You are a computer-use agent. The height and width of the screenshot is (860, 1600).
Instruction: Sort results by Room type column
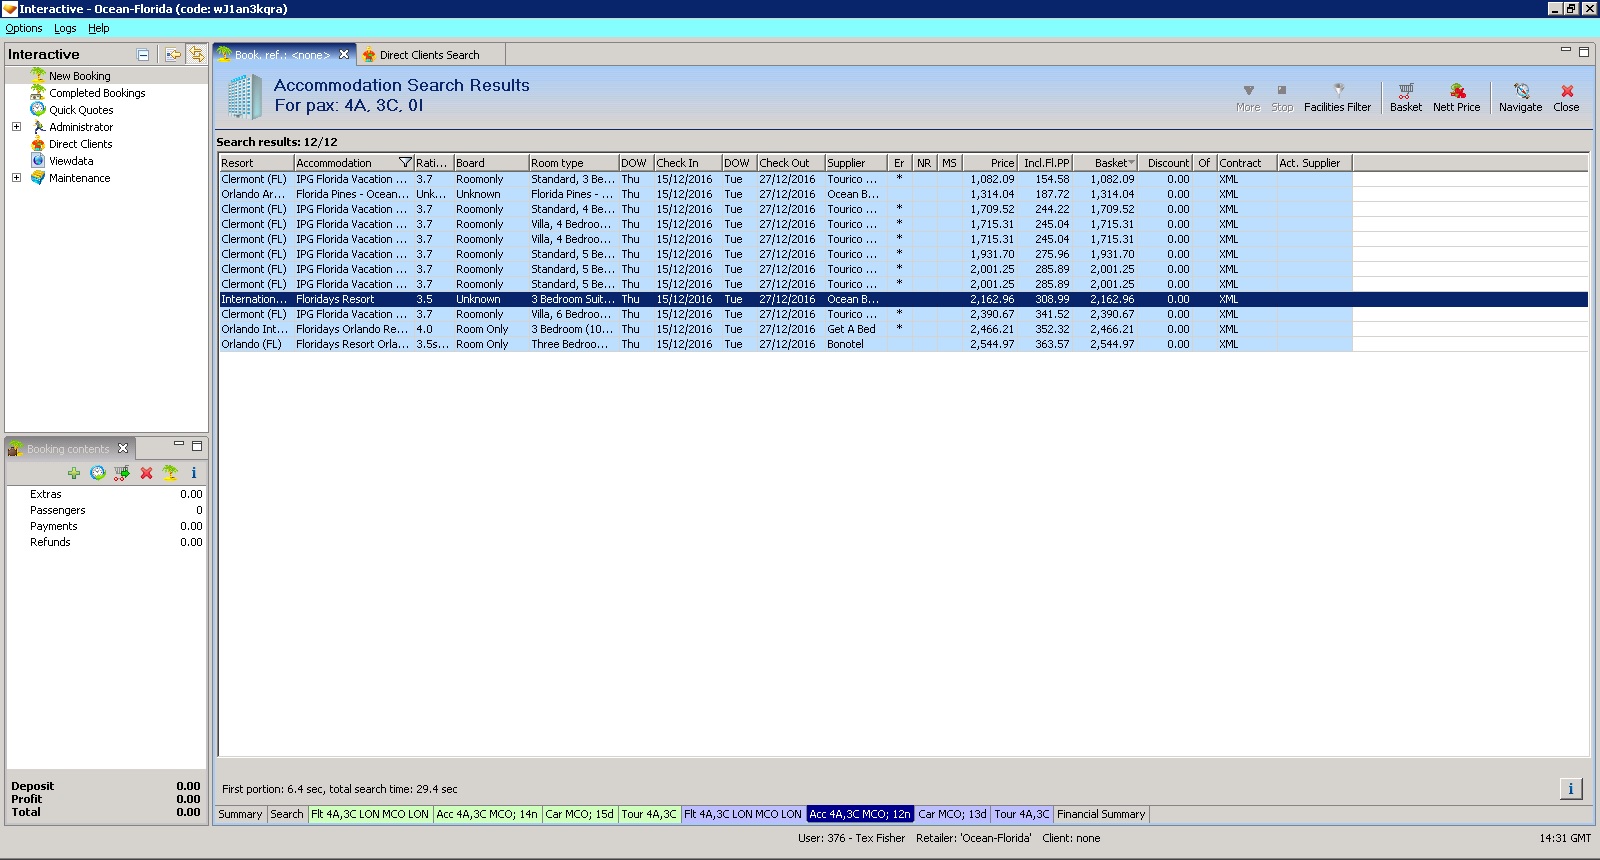click(x=573, y=163)
